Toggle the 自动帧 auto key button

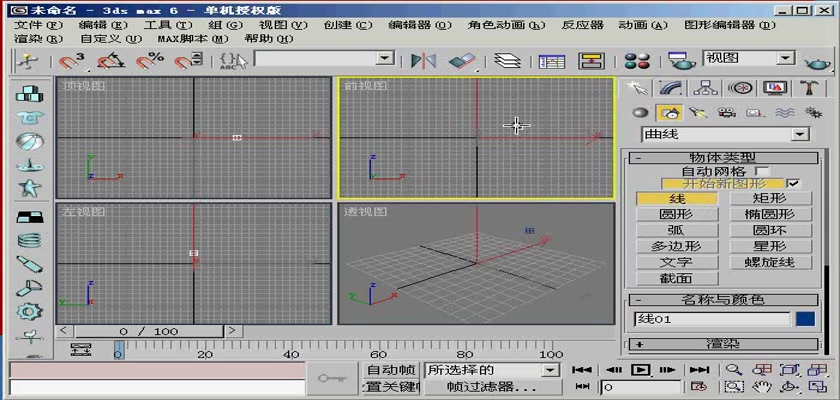tap(391, 370)
